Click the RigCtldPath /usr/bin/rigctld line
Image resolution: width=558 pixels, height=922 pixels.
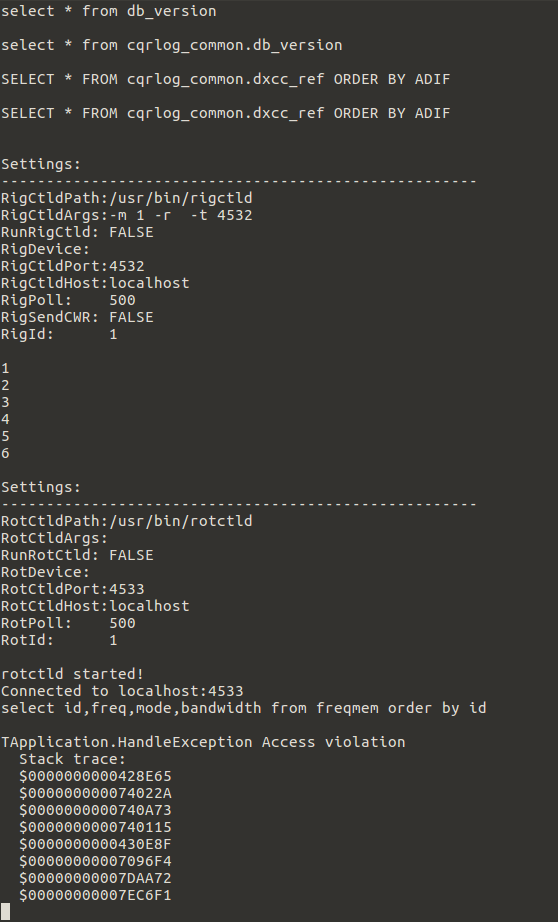126,198
